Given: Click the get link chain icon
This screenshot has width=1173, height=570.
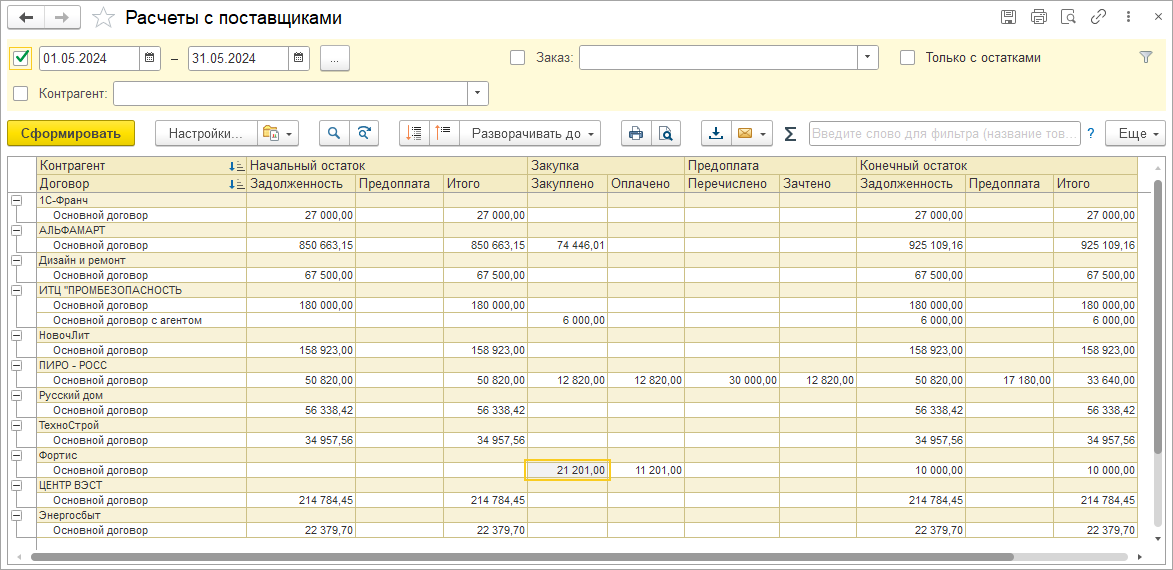Looking at the screenshot, I should [x=1099, y=17].
